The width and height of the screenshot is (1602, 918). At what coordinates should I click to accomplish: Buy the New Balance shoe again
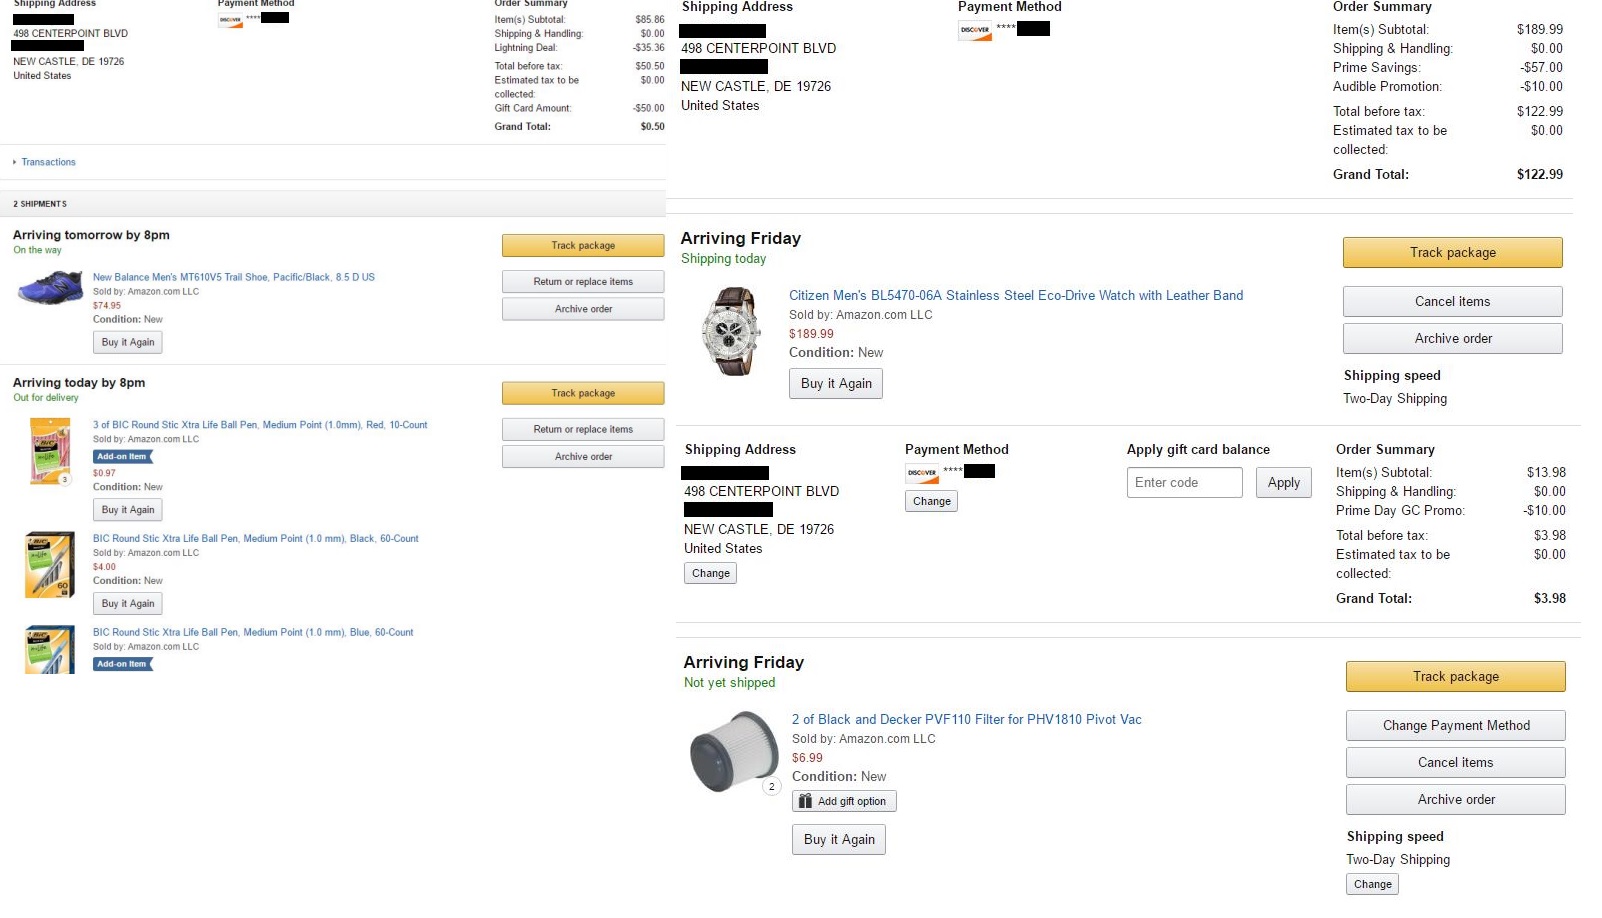pos(128,342)
